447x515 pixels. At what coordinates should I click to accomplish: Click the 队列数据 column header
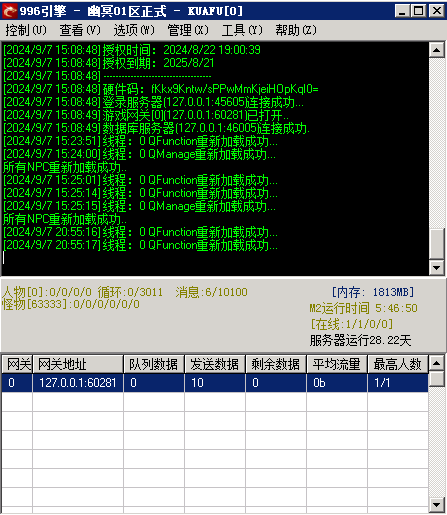point(154,364)
